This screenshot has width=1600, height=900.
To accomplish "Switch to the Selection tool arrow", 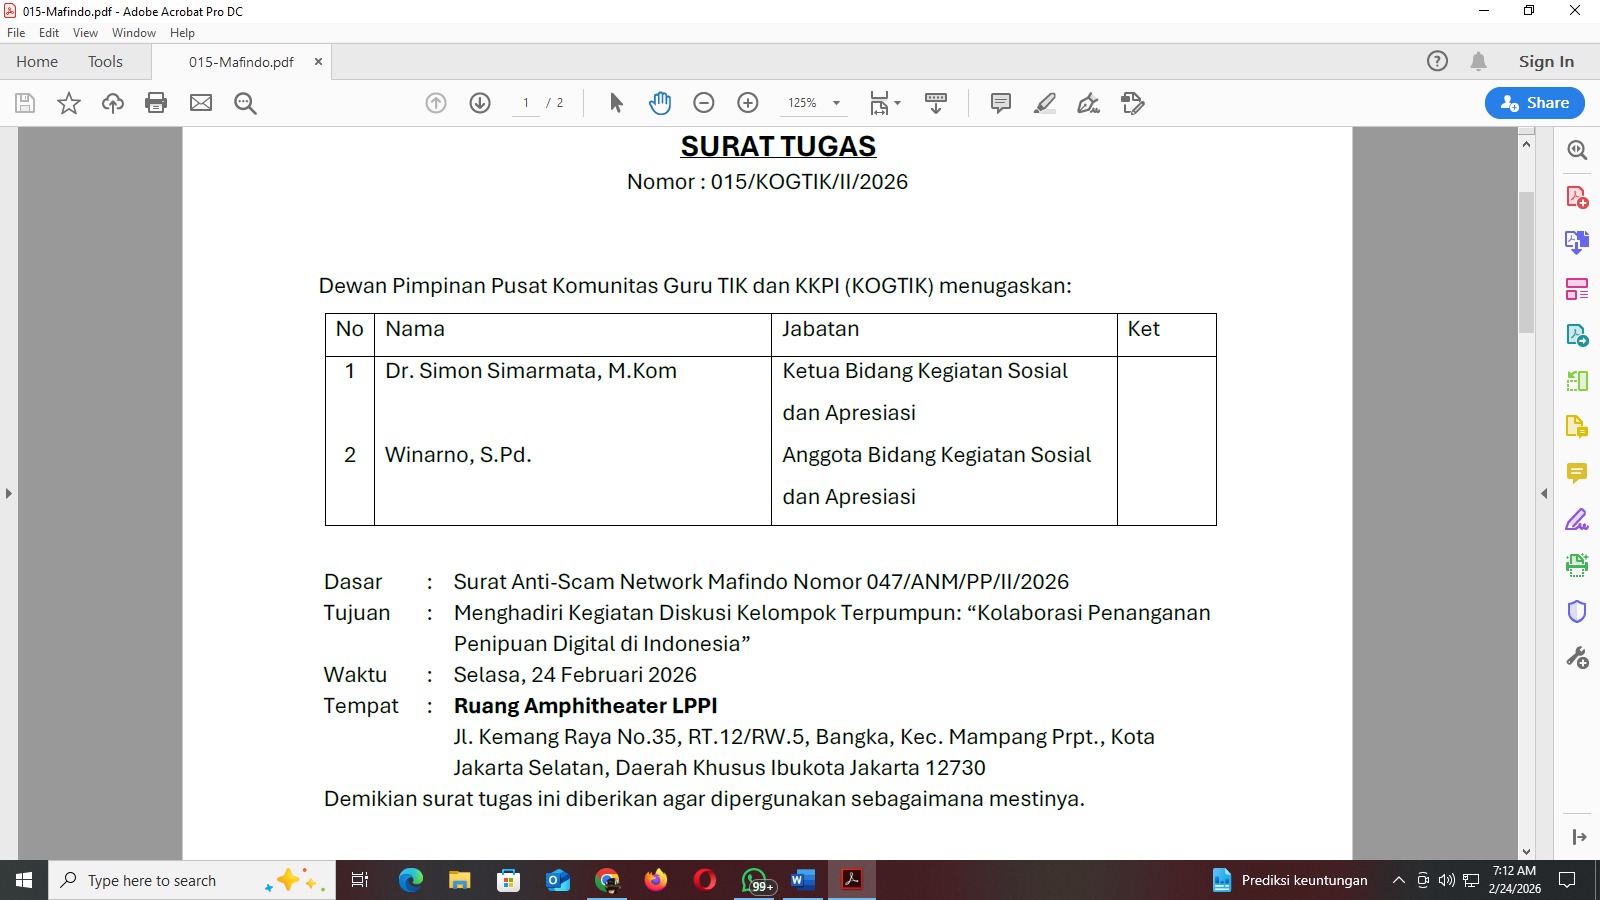I will [x=615, y=103].
